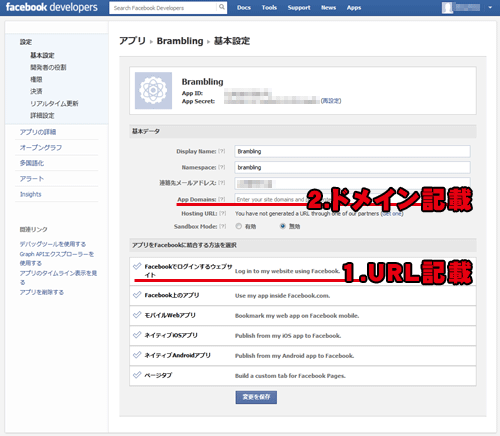This screenshot has height=436, width=500.
Task: Click App Secret (再設定) reset link
Action: [331, 101]
